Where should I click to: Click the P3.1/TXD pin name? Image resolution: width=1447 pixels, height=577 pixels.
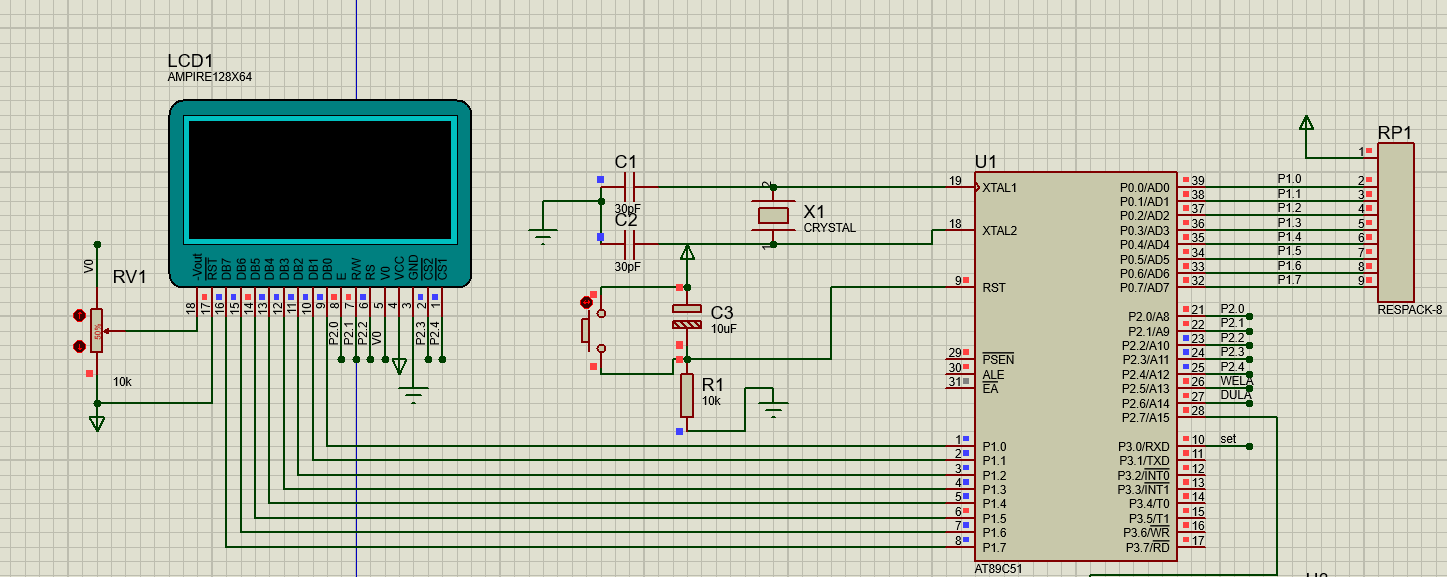(x=1144, y=460)
